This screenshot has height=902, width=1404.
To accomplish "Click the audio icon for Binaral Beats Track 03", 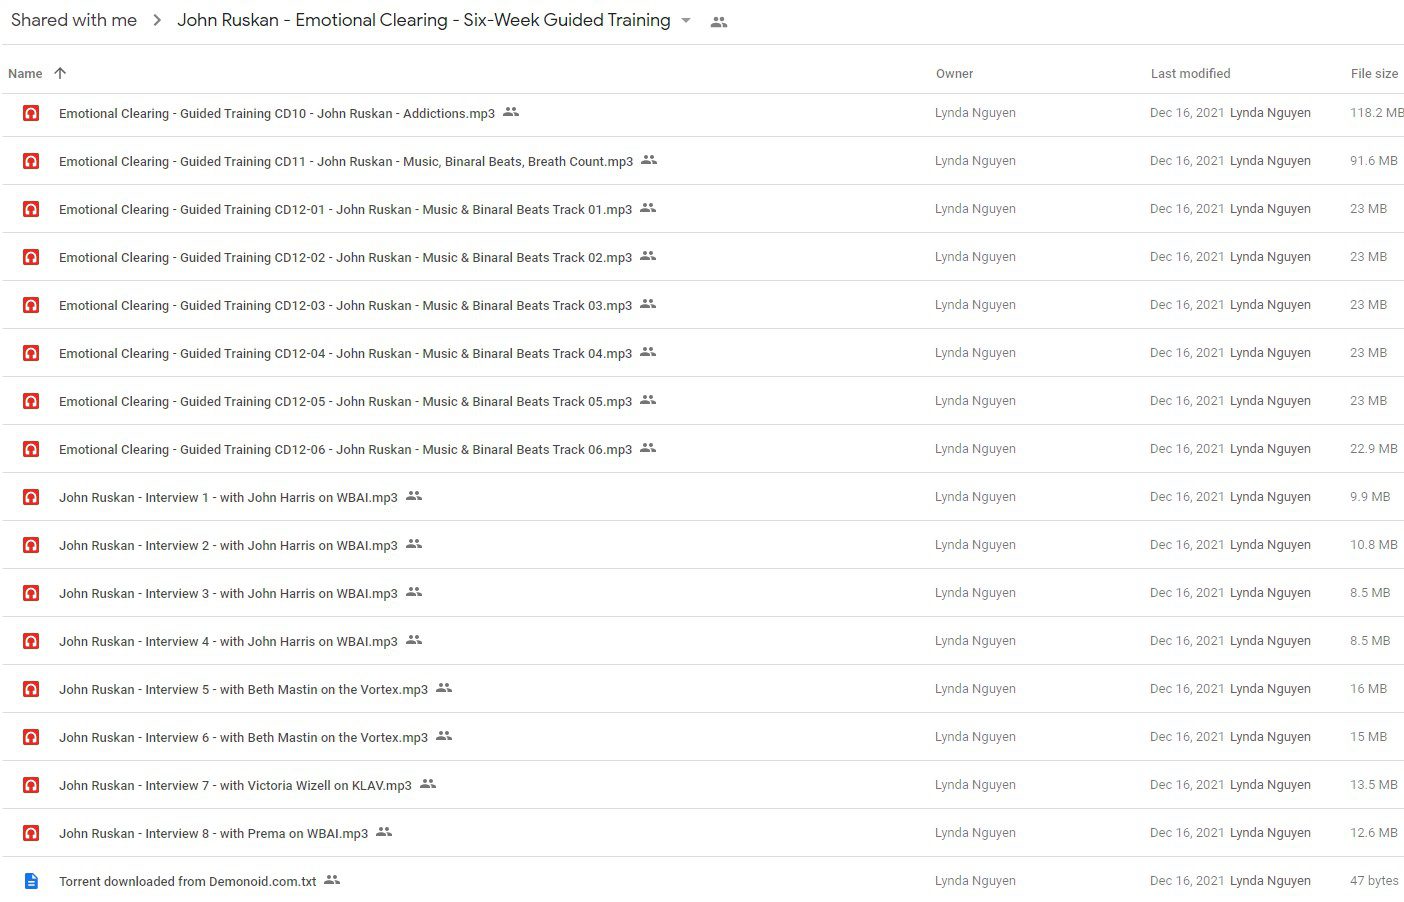I will tap(31, 305).
